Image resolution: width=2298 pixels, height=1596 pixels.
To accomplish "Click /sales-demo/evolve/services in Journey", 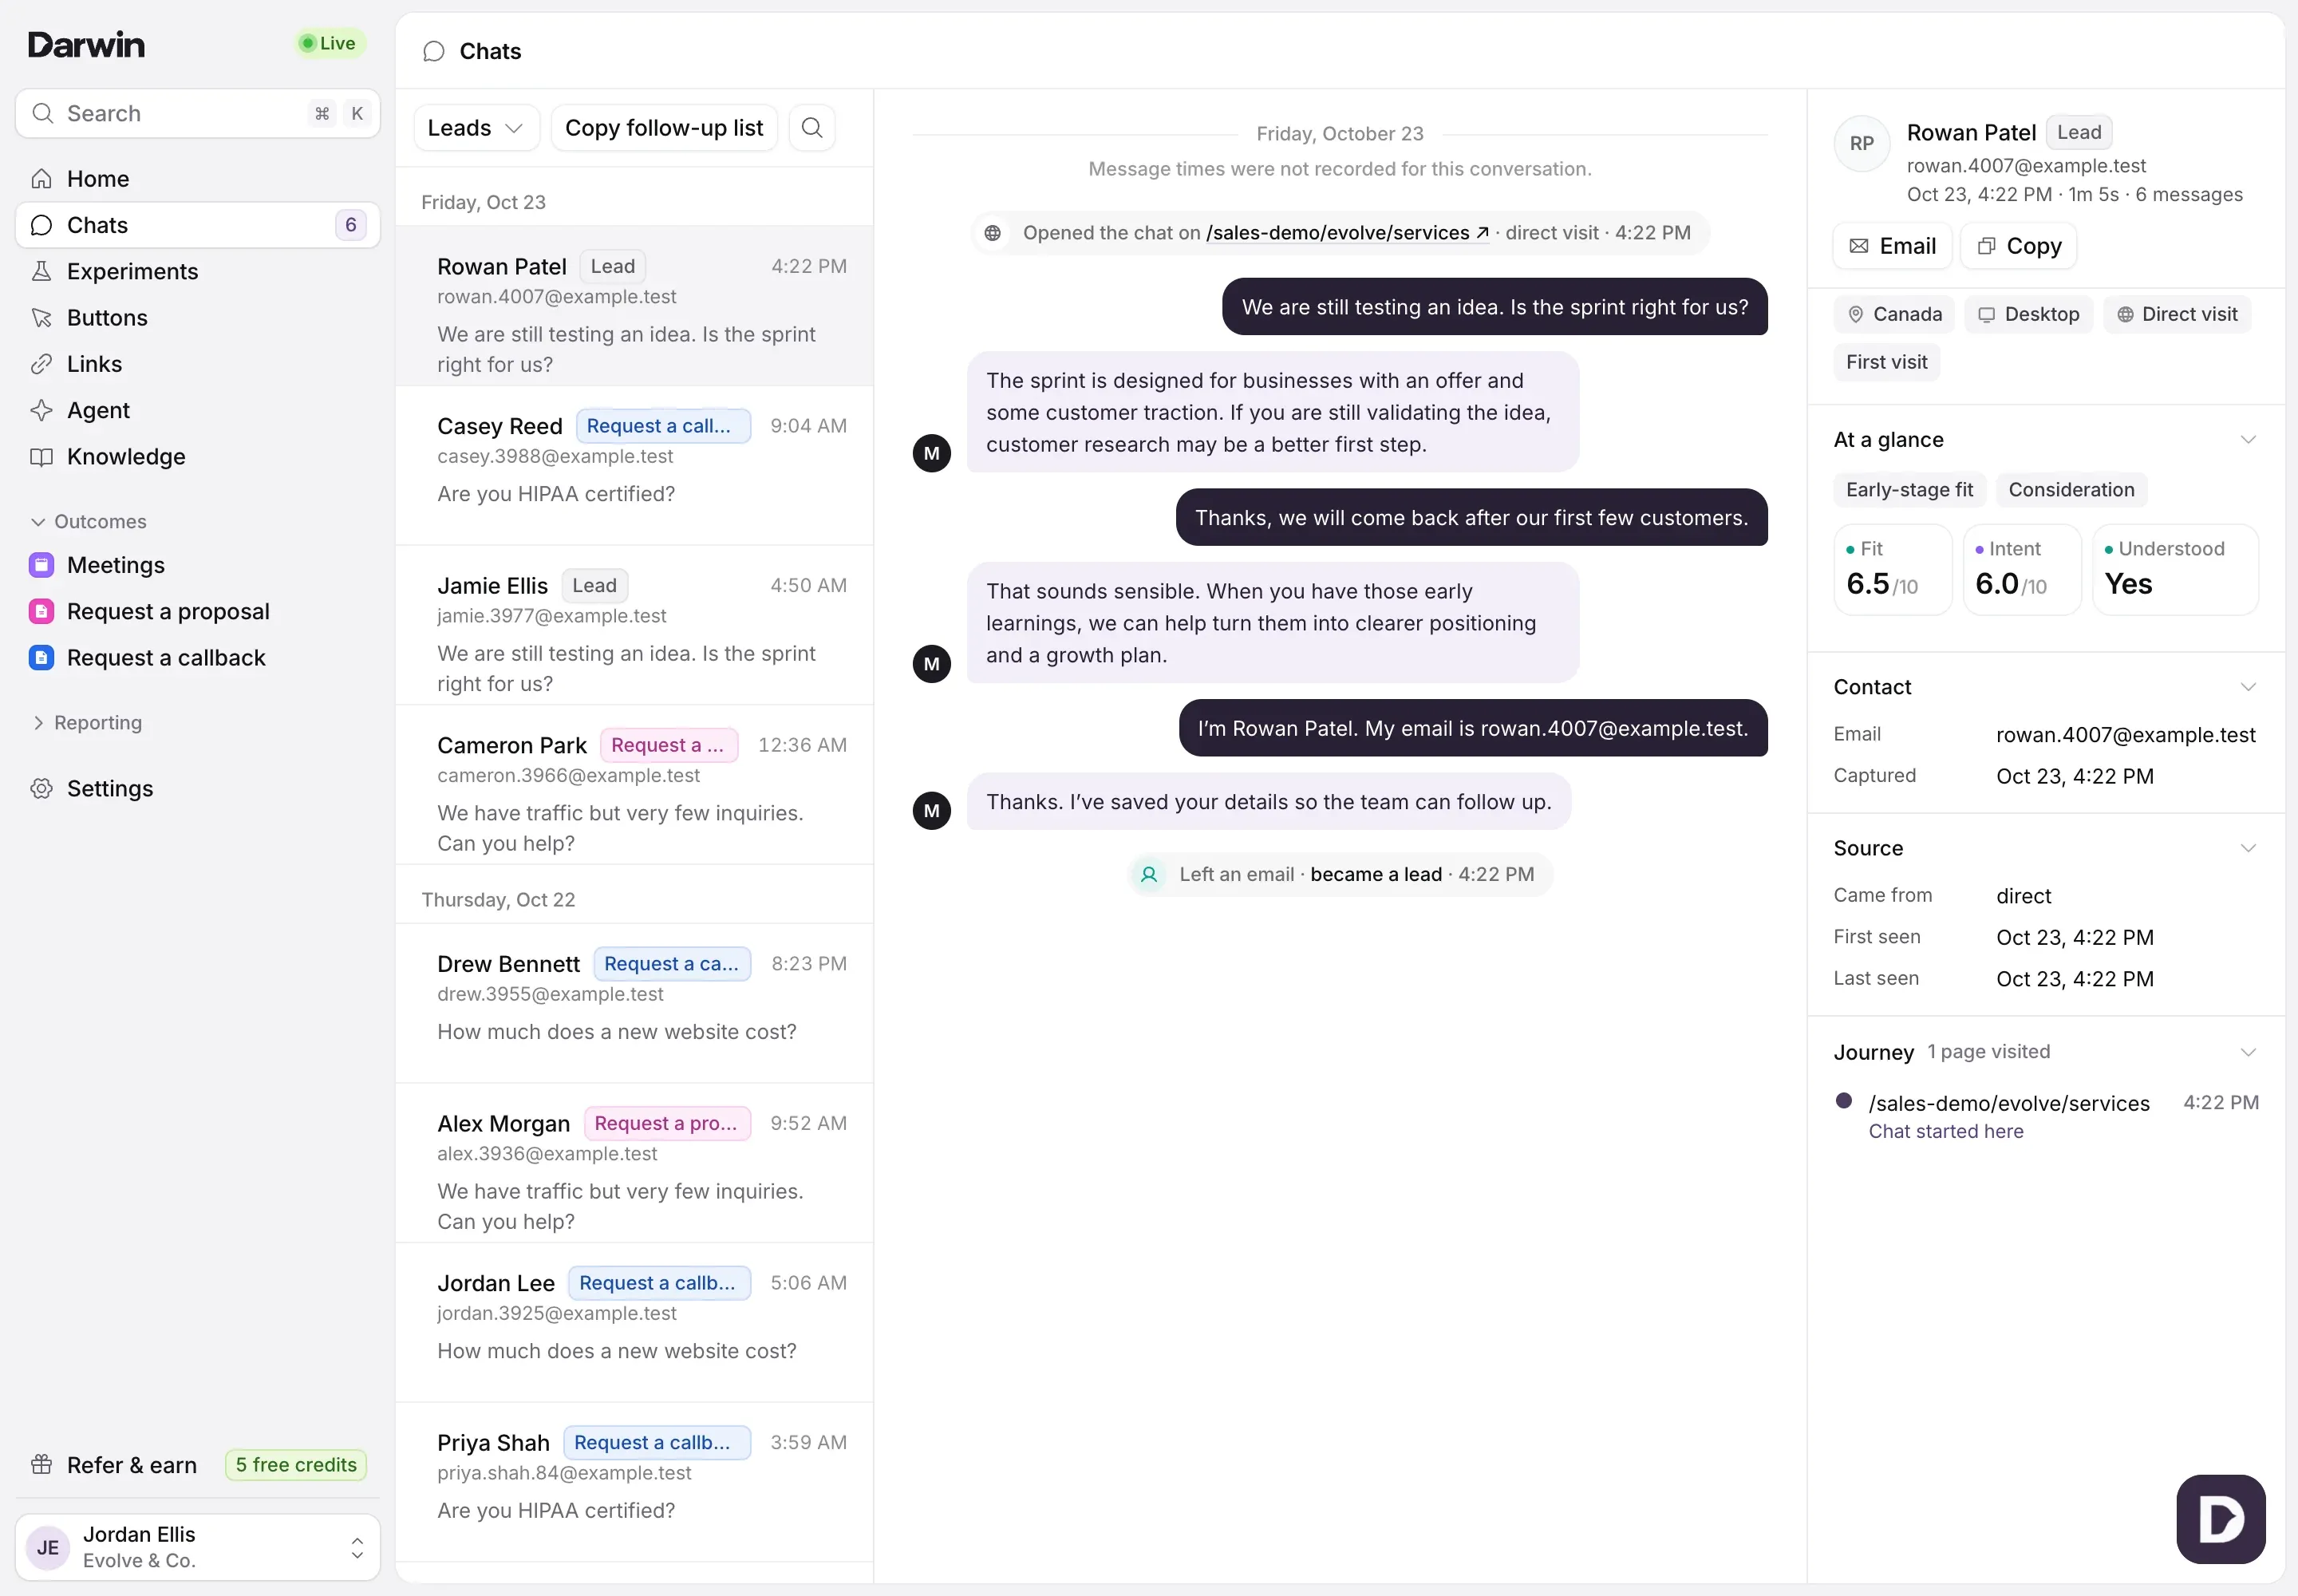I will (2008, 1103).
